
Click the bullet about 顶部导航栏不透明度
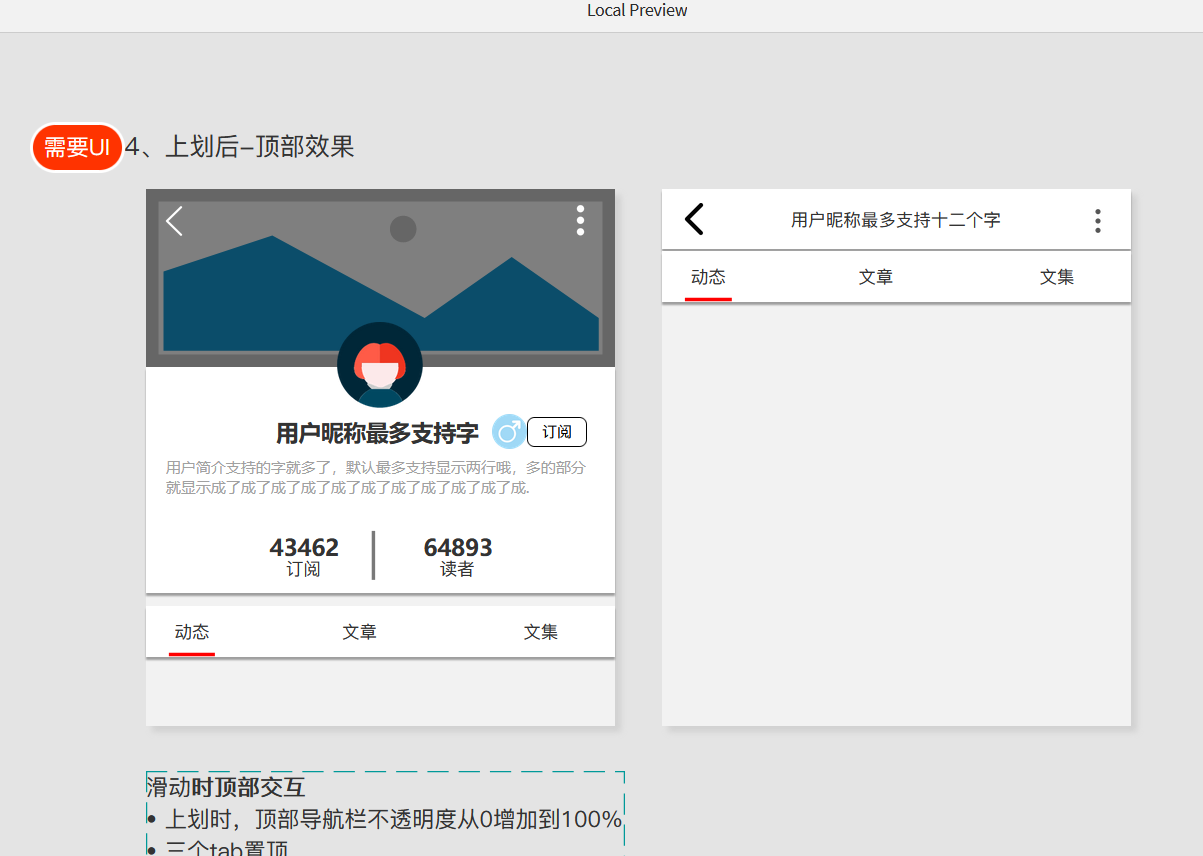[x=385, y=820]
